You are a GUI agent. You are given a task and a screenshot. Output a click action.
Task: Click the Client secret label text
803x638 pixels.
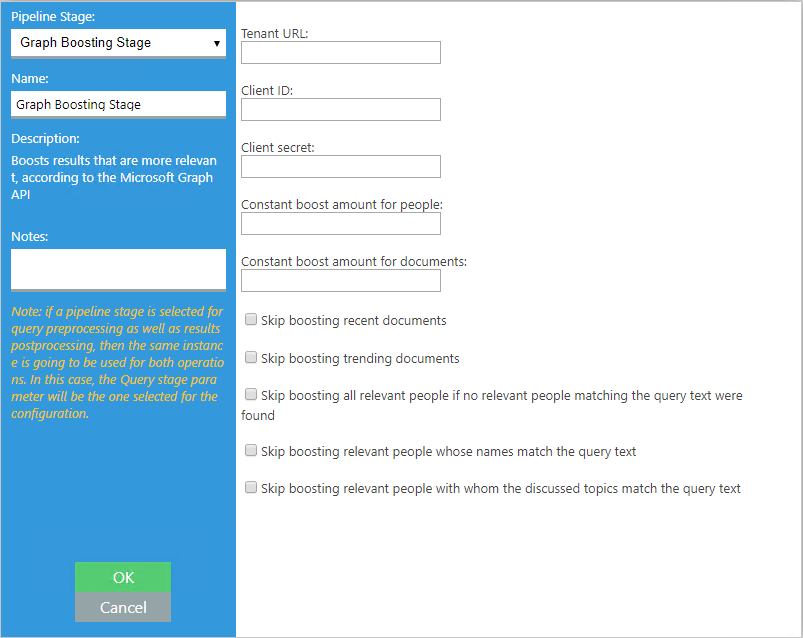[278, 147]
